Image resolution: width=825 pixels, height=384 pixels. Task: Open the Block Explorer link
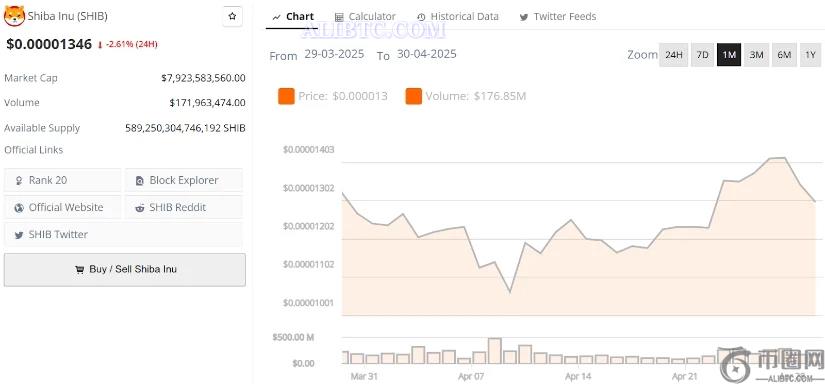coord(184,180)
